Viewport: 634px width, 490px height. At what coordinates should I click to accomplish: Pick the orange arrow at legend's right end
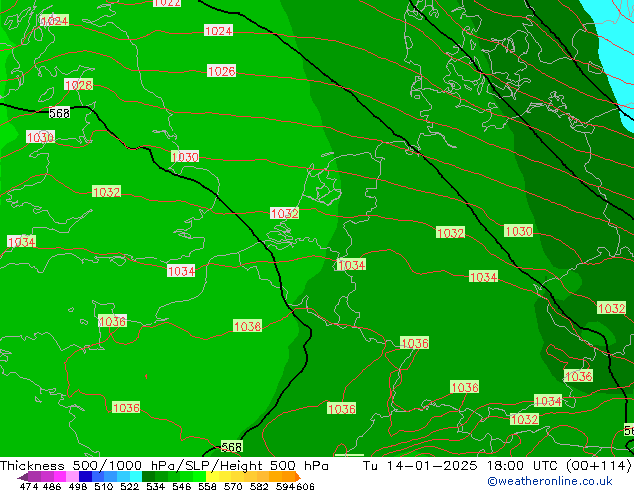click(298, 477)
